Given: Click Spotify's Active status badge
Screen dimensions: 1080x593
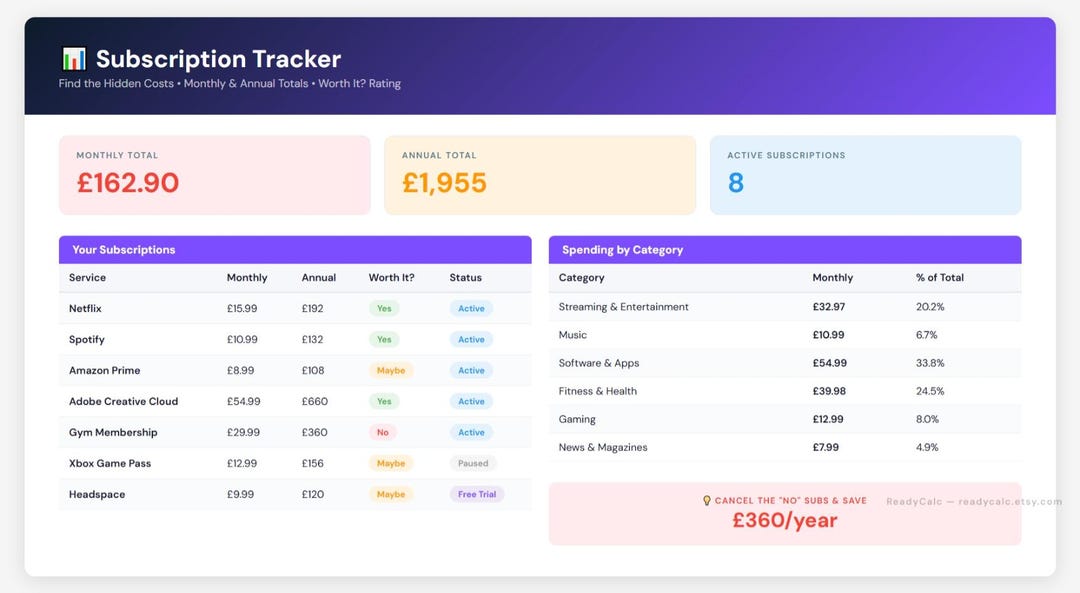Looking at the screenshot, I should 471,340.
